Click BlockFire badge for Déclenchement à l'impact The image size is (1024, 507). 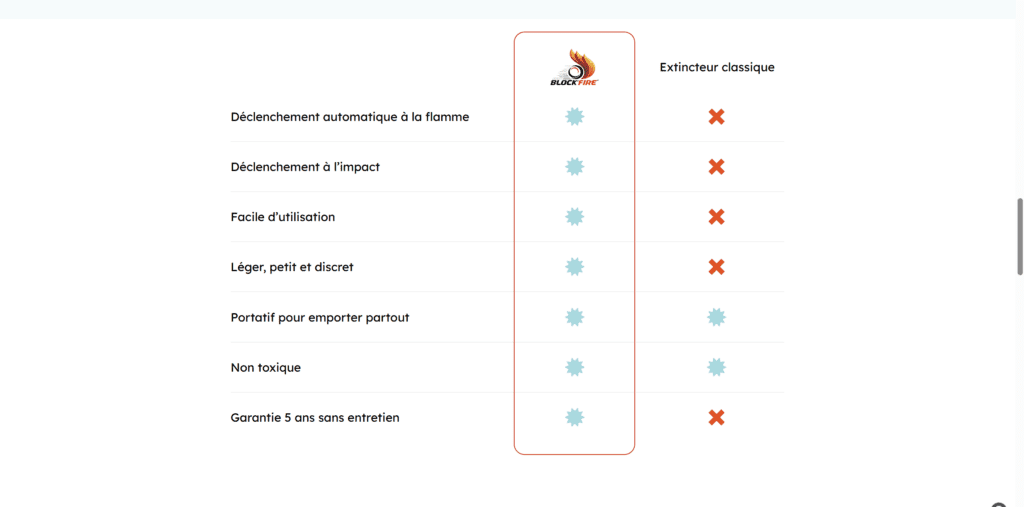click(574, 167)
